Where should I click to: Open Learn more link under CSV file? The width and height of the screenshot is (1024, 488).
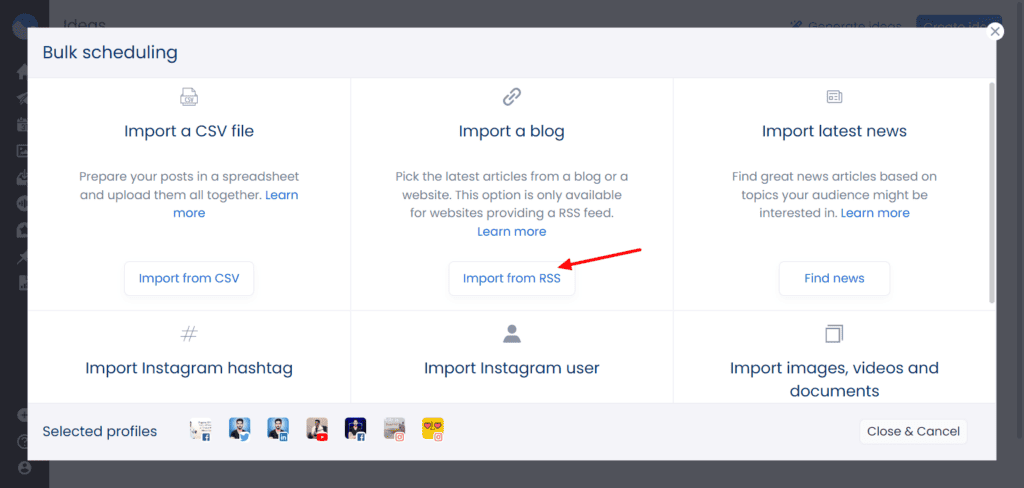pos(236,204)
